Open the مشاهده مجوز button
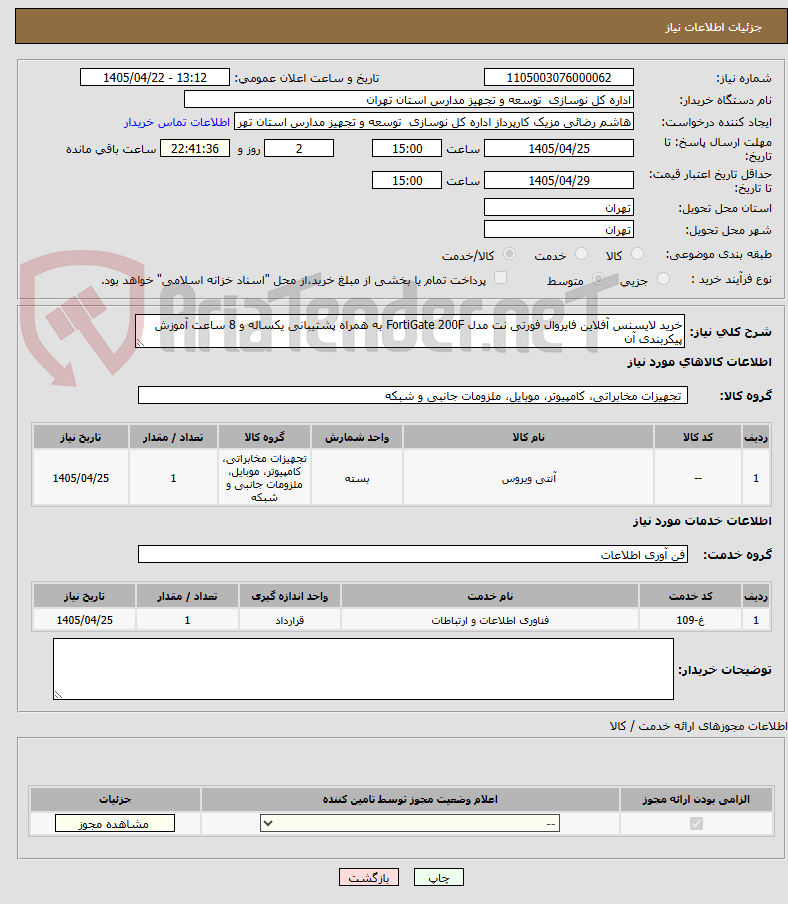 point(115,824)
